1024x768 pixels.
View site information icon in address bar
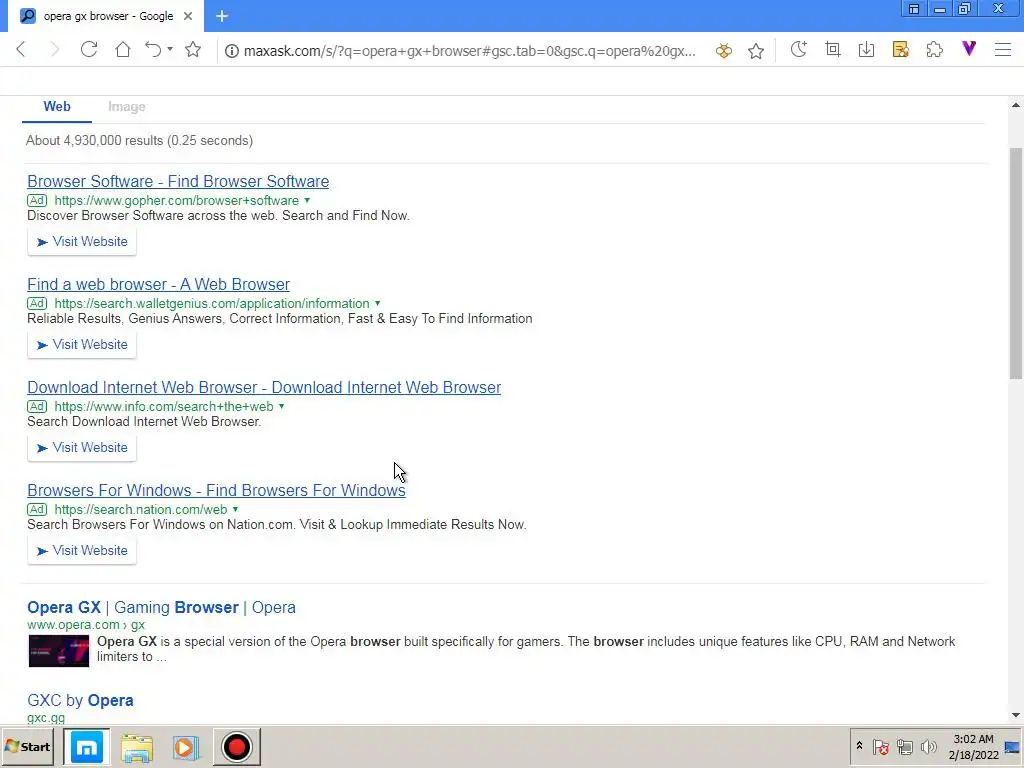tap(231, 51)
